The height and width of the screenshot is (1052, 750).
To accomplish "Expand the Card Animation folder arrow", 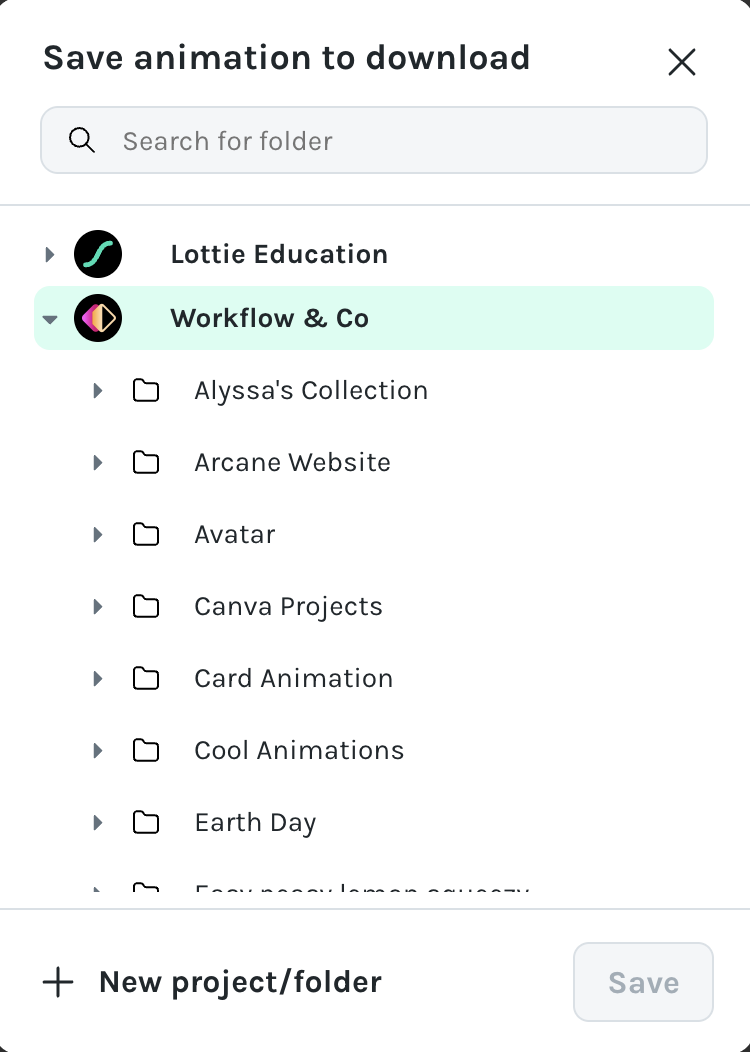I will pos(98,678).
